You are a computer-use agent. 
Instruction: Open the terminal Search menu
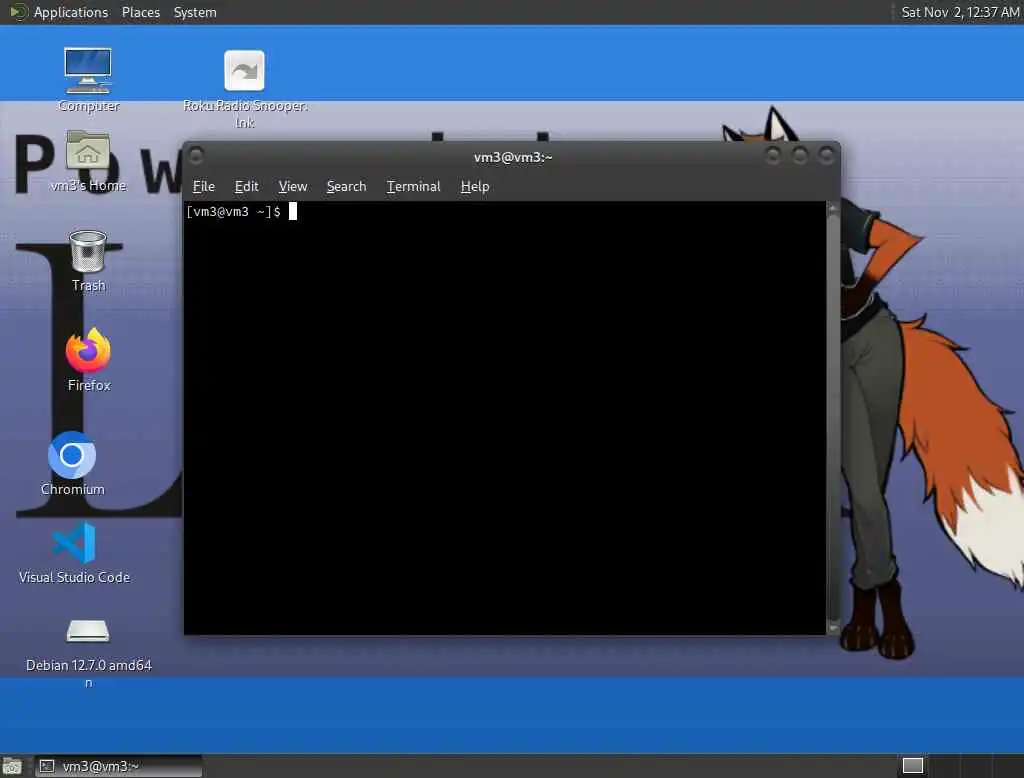[346, 187]
